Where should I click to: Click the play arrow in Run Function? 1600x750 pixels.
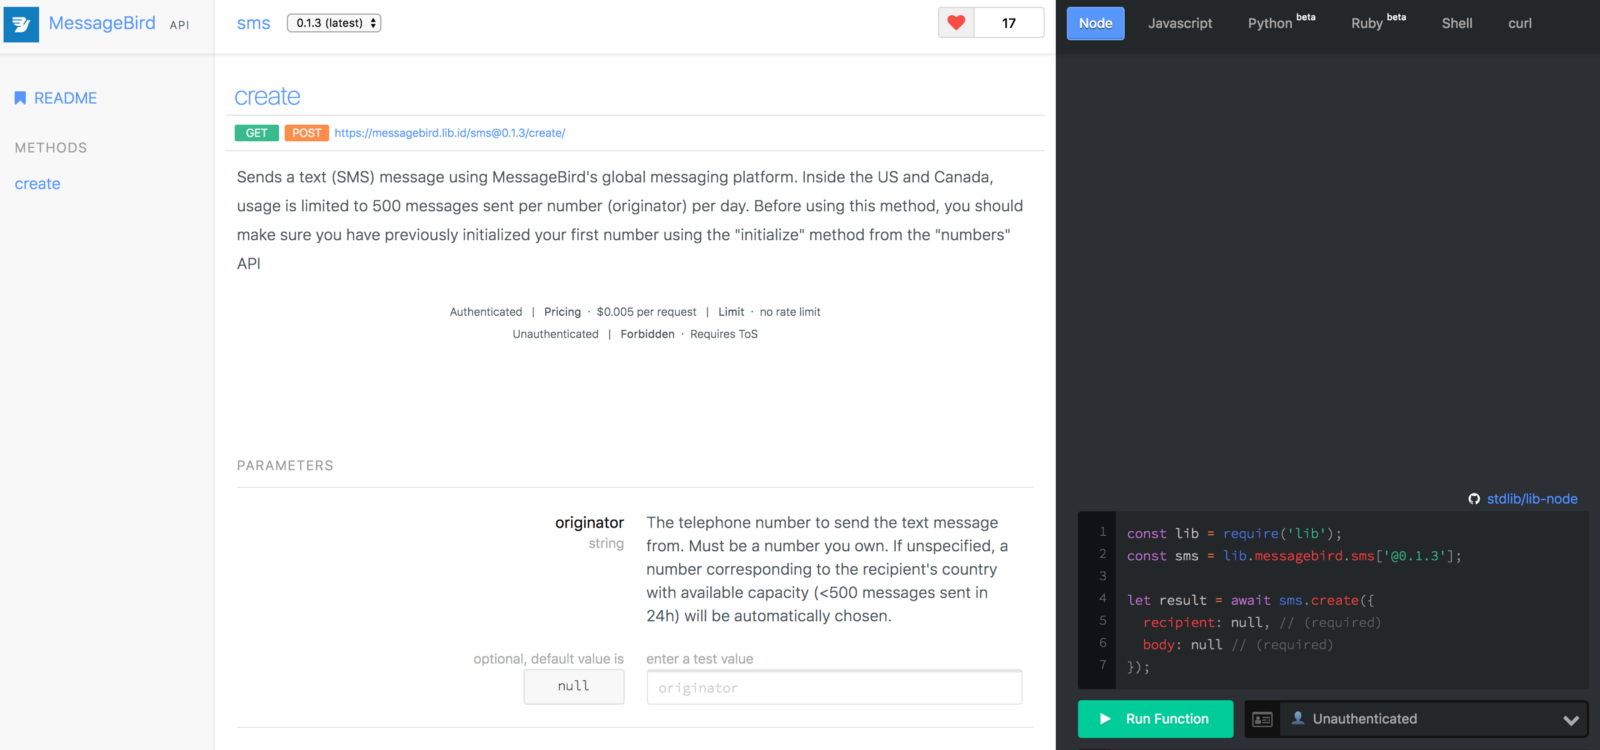point(1105,719)
